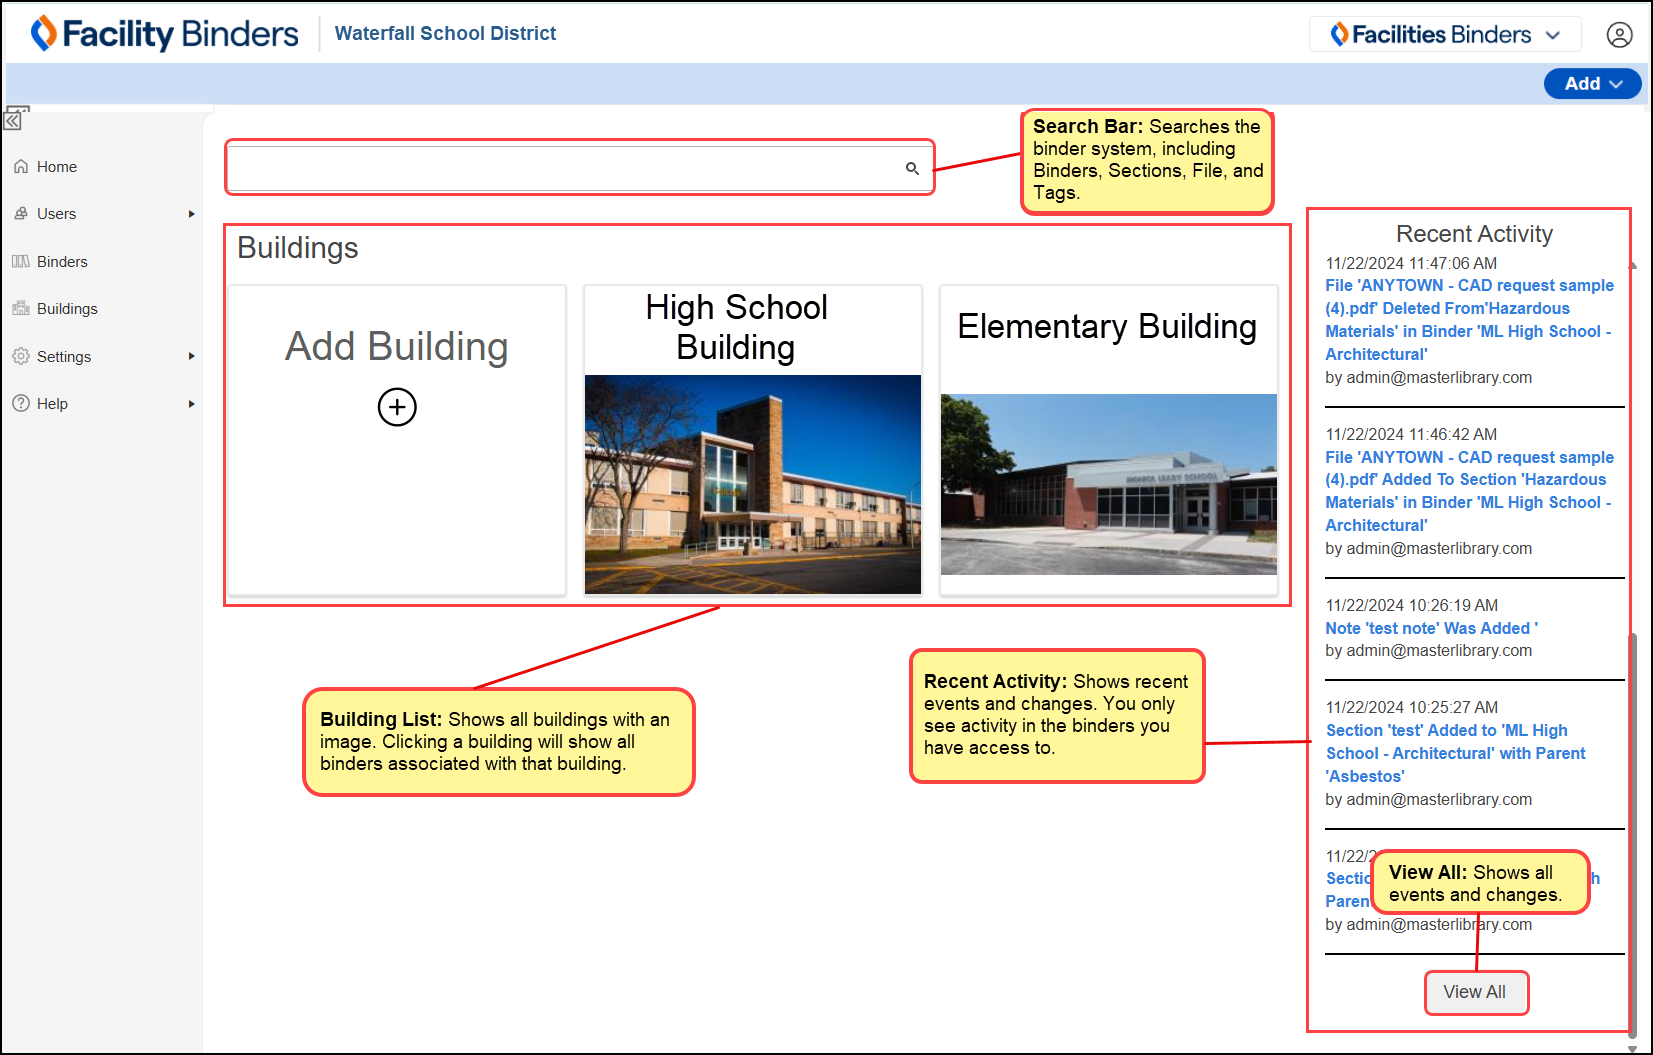Click the Users icon in the sidebar
This screenshot has height=1055, width=1653.
[21, 214]
